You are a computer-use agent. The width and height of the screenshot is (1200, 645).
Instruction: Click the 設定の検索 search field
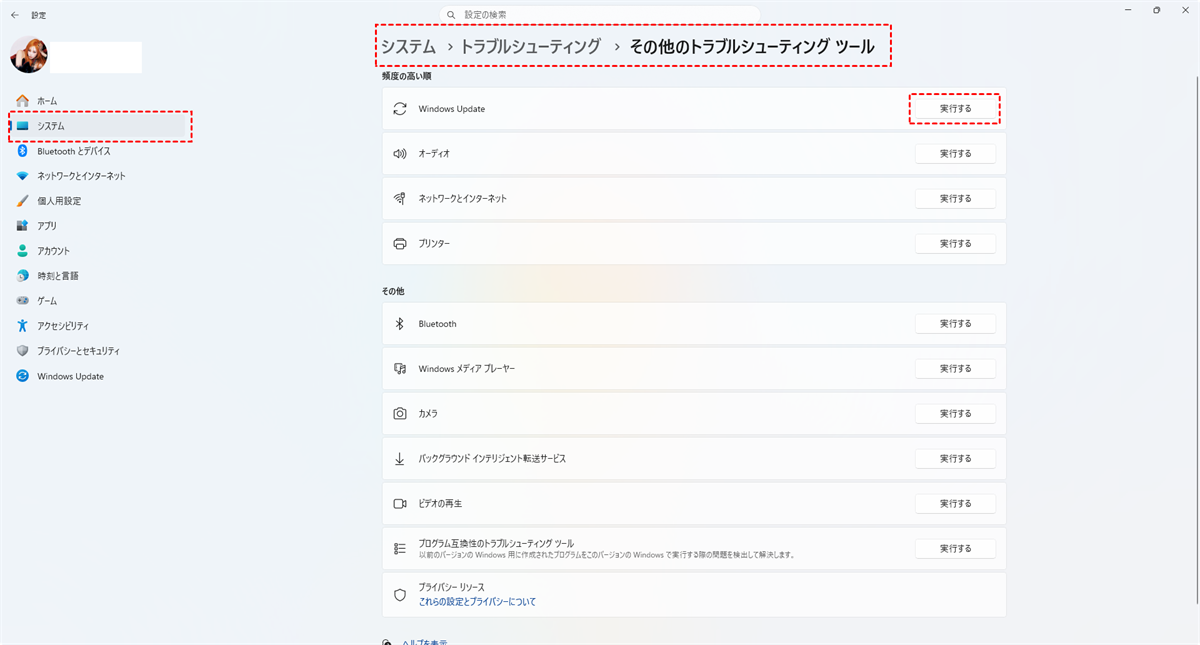(600, 15)
